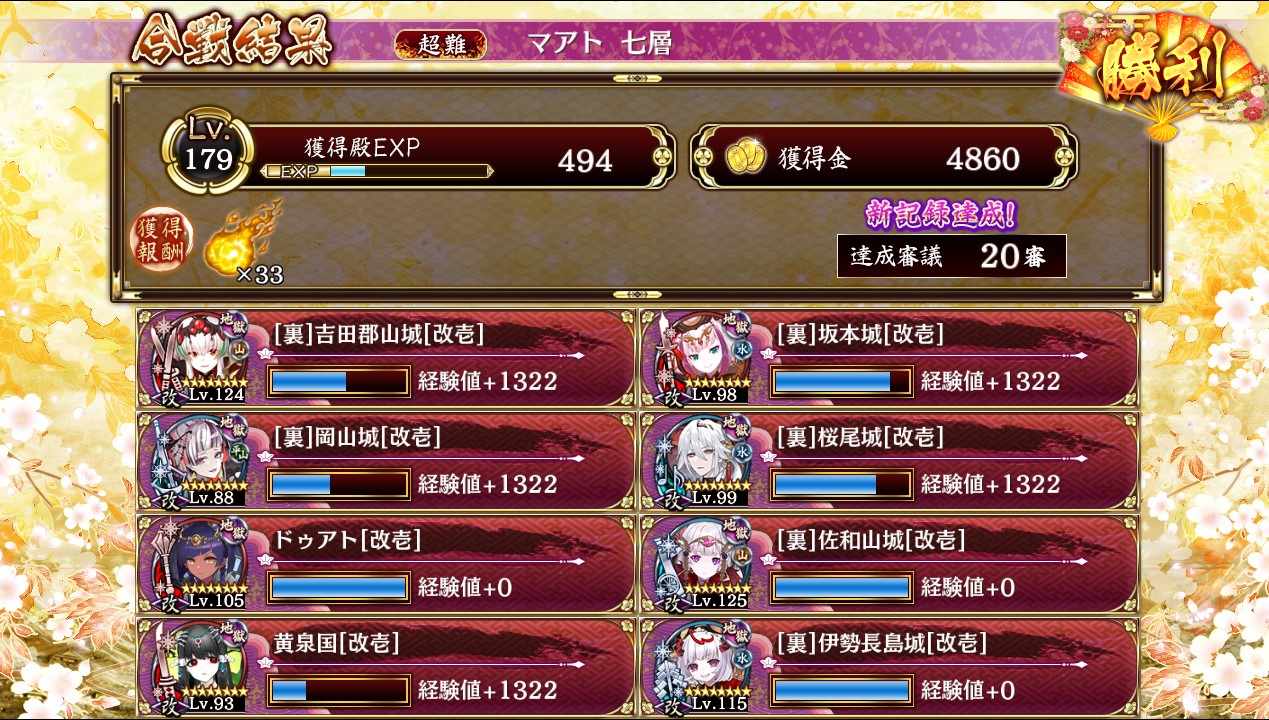1269x720 pixels.
Task: Click the 超難 difficulty badge
Action: [x=441, y=44]
